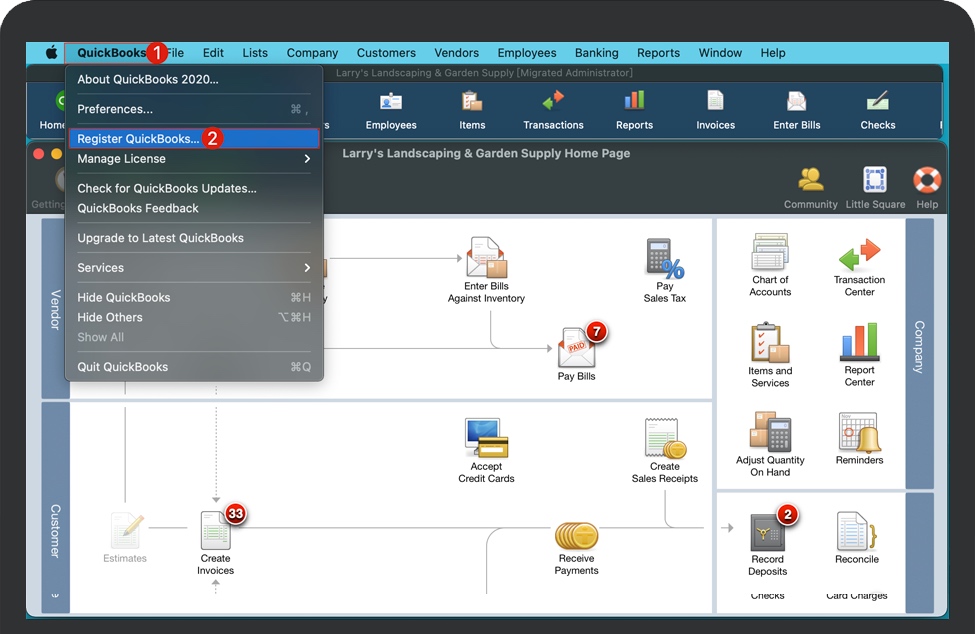
Task: Open the Banking menu
Action: [x=596, y=52]
